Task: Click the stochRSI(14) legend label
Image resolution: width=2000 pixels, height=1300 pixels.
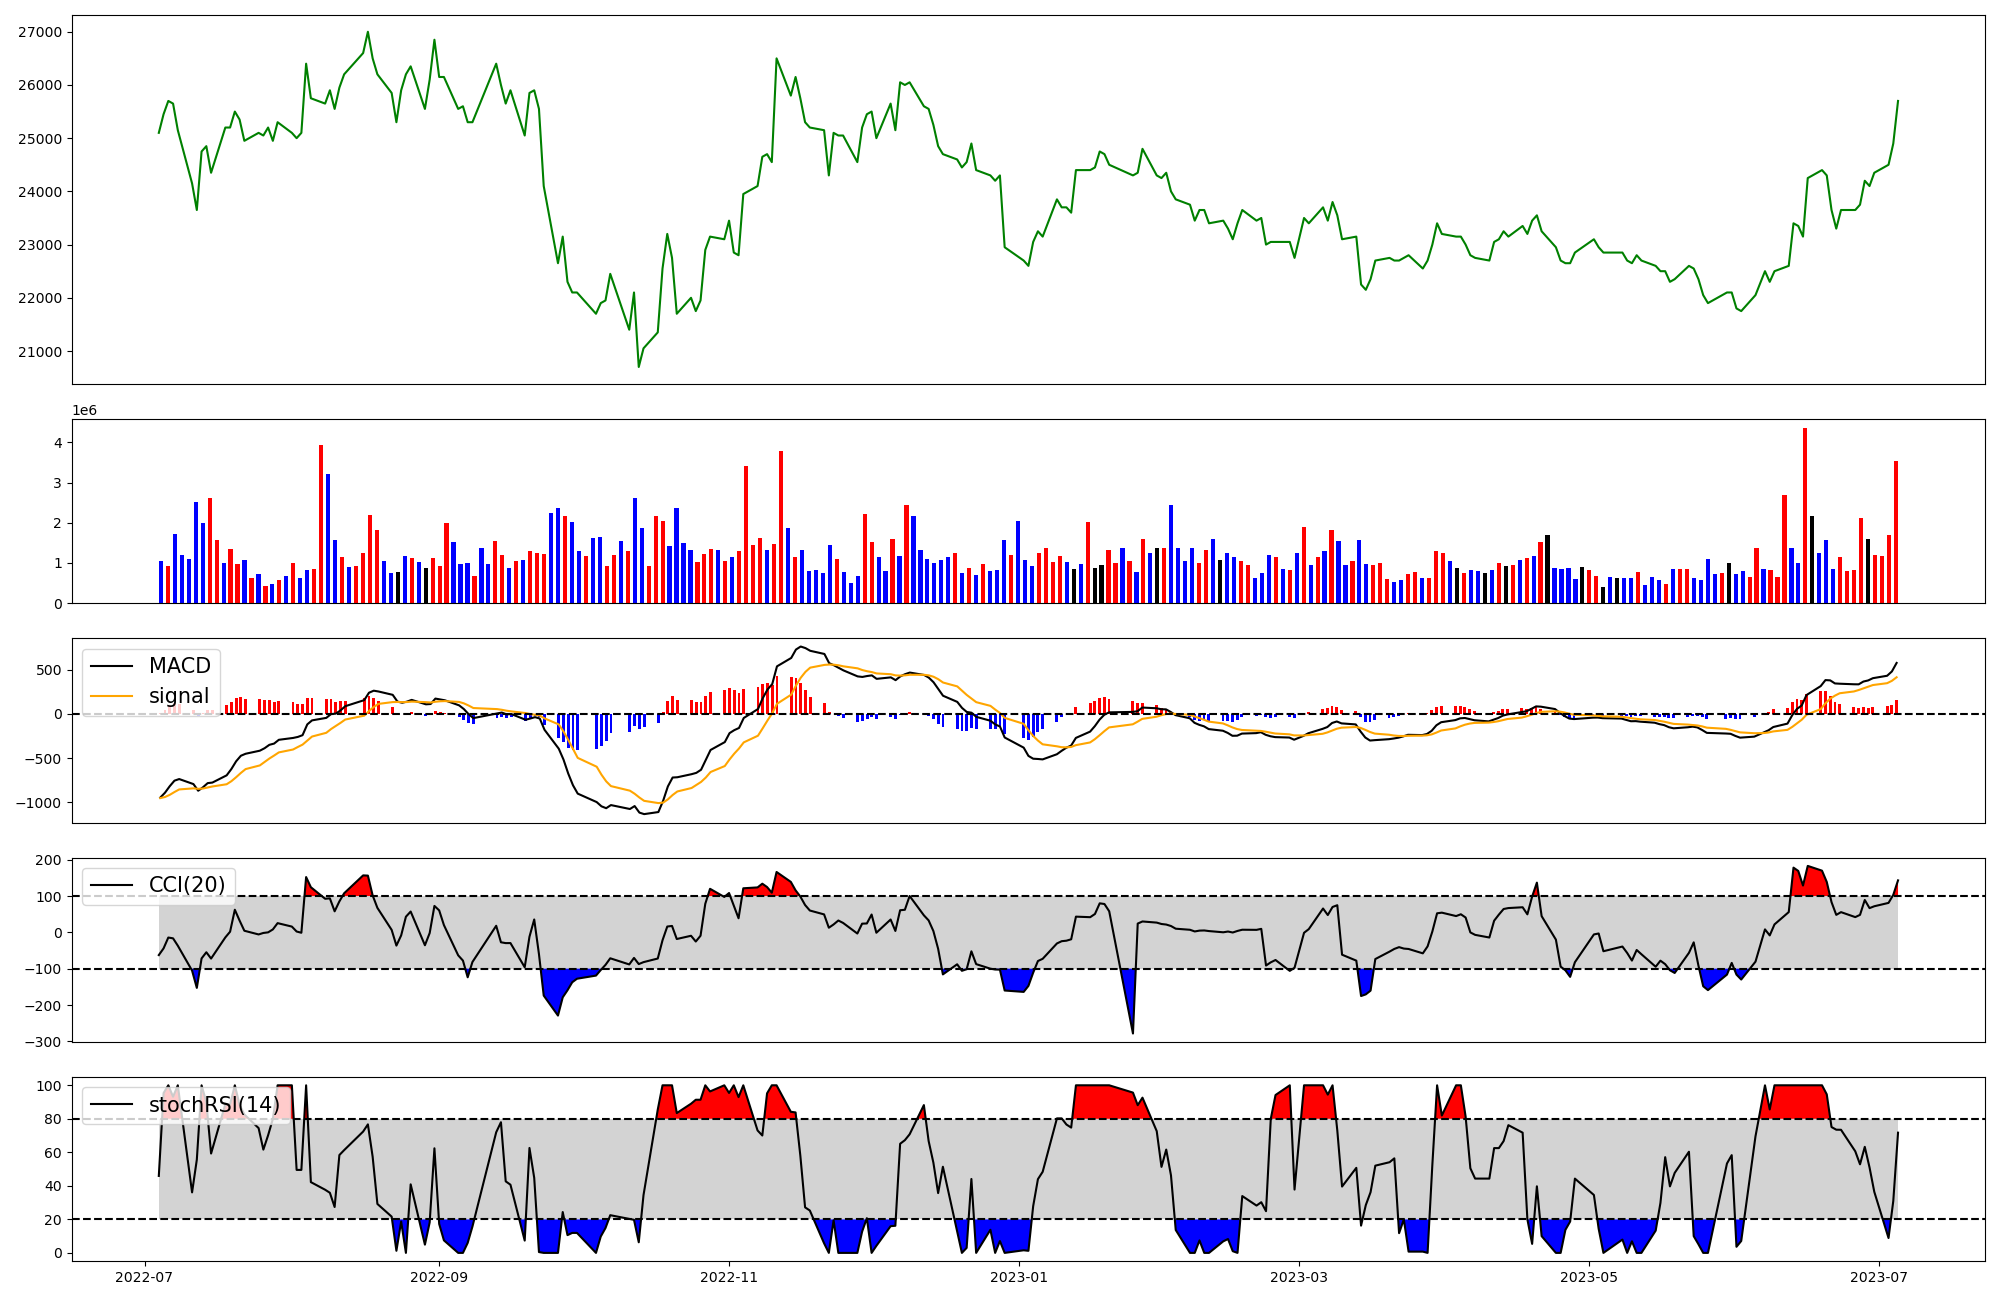Action: 214,1105
